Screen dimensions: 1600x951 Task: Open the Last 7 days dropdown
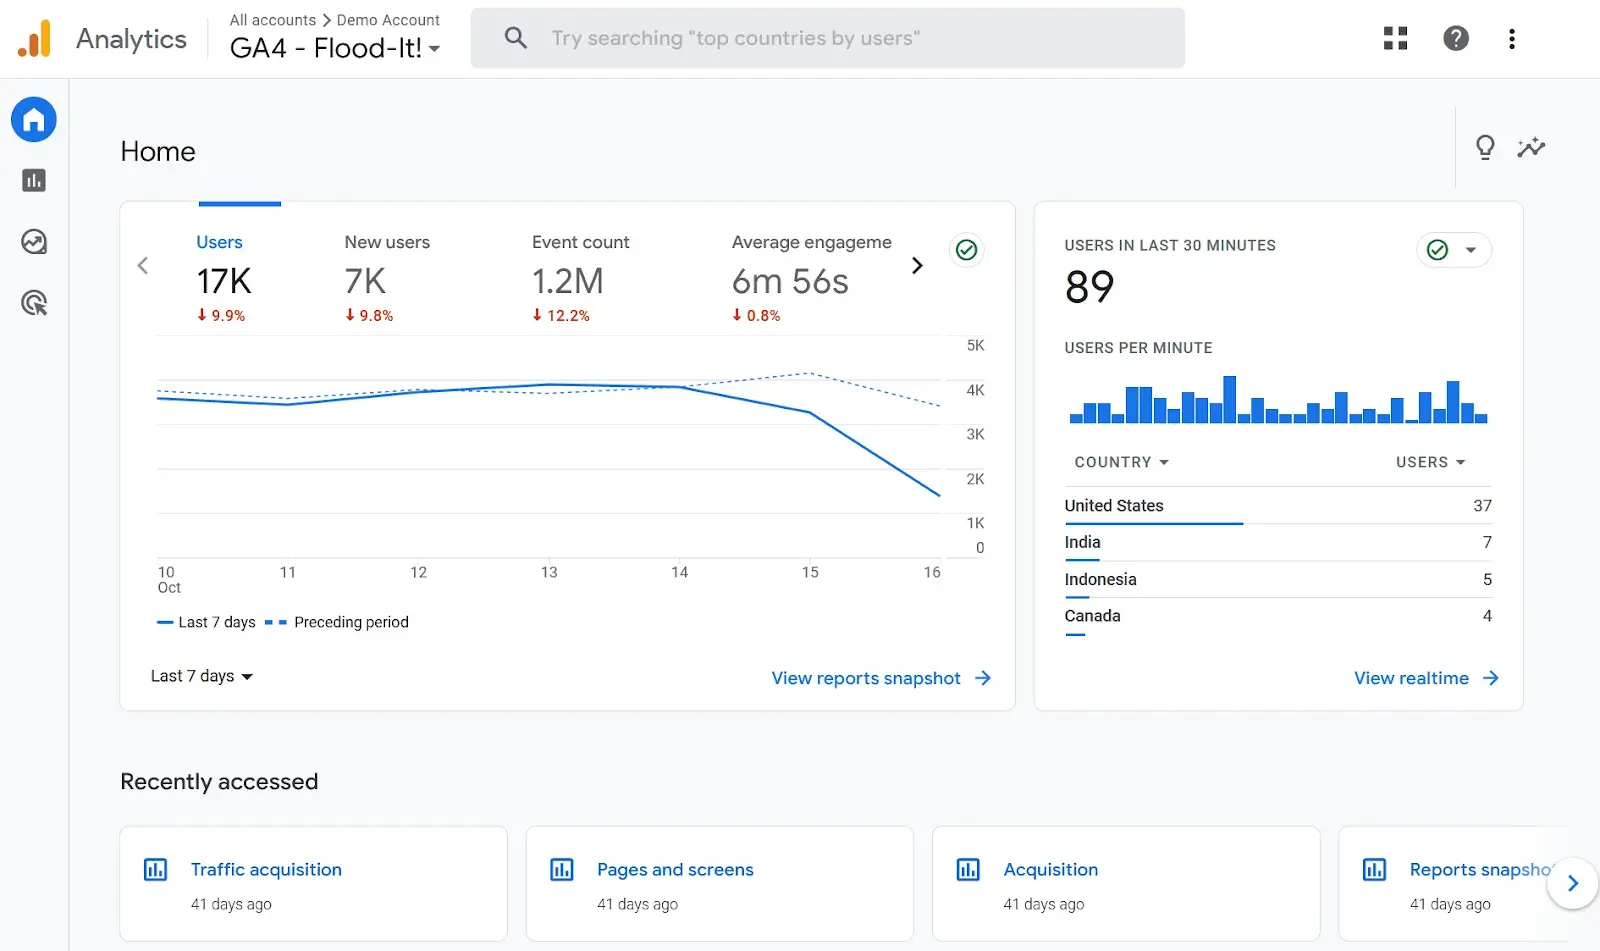click(x=200, y=676)
